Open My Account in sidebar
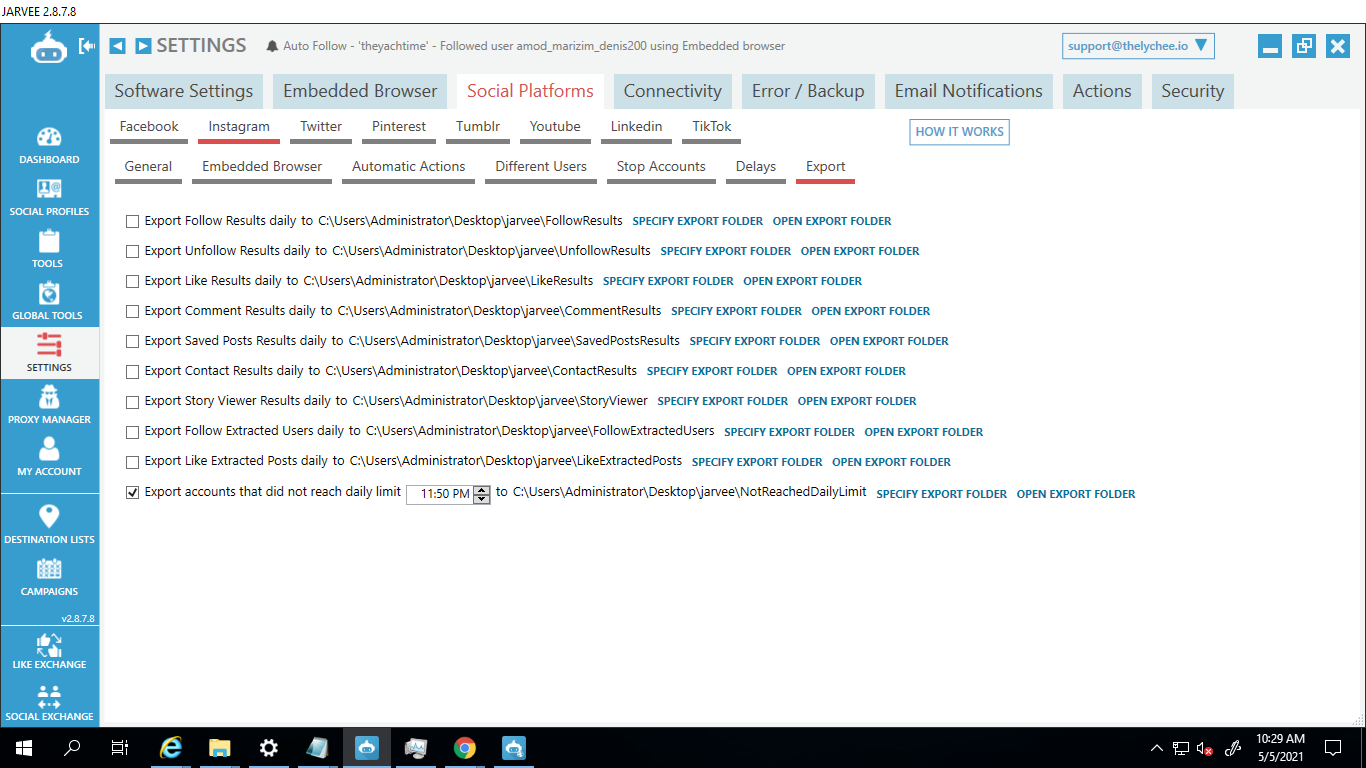This screenshot has height=768, width=1366. [x=49, y=457]
